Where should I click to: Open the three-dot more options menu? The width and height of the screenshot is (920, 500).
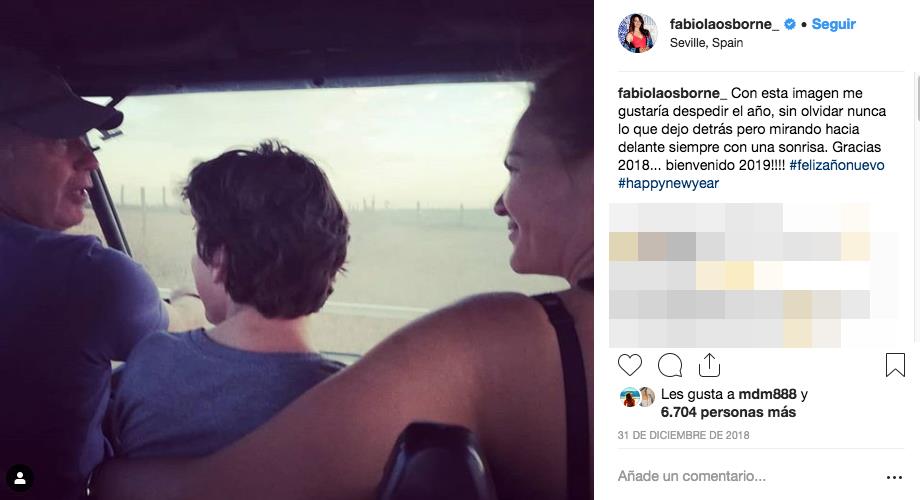[x=894, y=477]
